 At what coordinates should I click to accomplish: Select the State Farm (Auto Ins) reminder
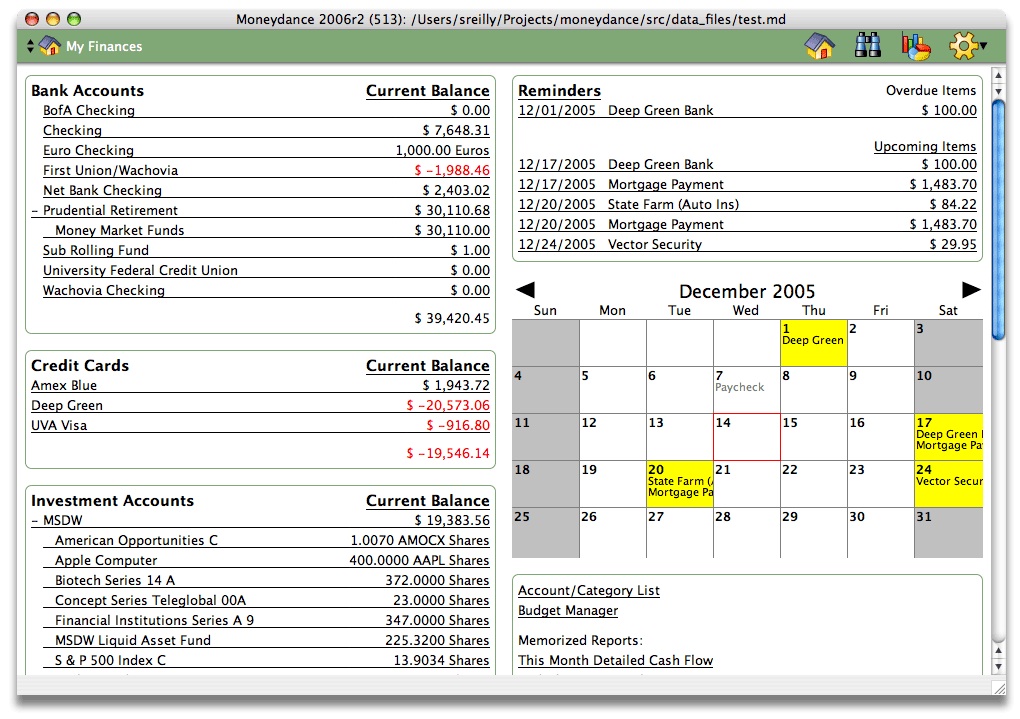(x=747, y=204)
